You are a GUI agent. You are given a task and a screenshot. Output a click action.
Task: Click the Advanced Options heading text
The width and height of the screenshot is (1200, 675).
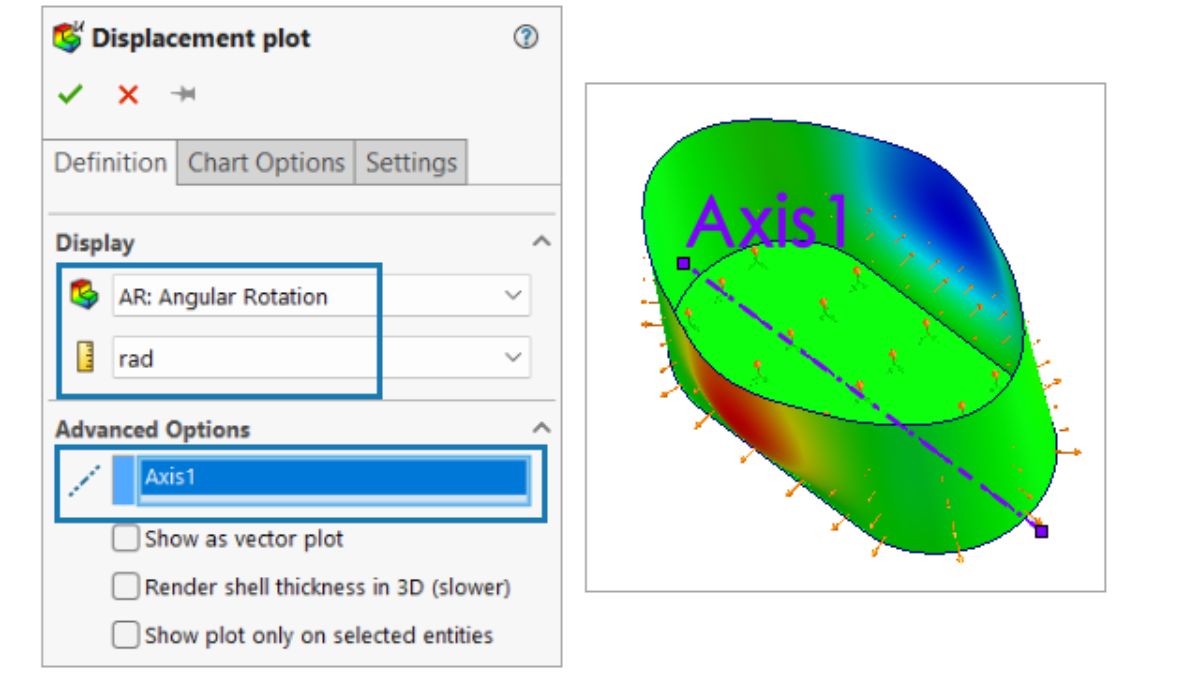[152, 429]
